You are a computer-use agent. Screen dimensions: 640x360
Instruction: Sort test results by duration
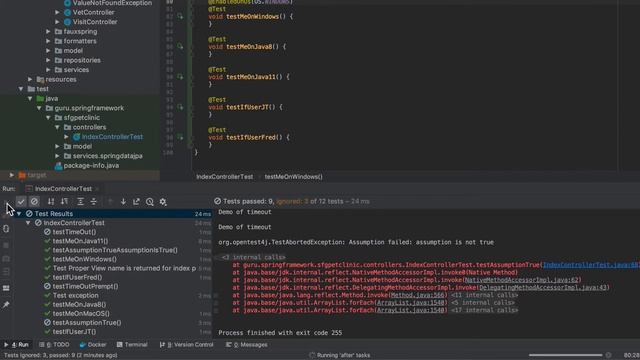pyautogui.click(x=64, y=202)
